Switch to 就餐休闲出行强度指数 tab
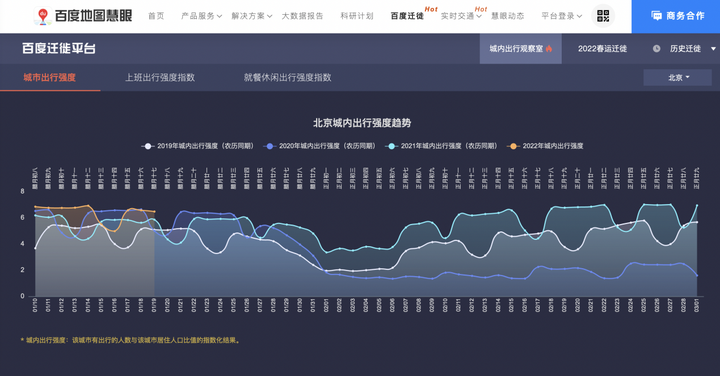 (287, 78)
